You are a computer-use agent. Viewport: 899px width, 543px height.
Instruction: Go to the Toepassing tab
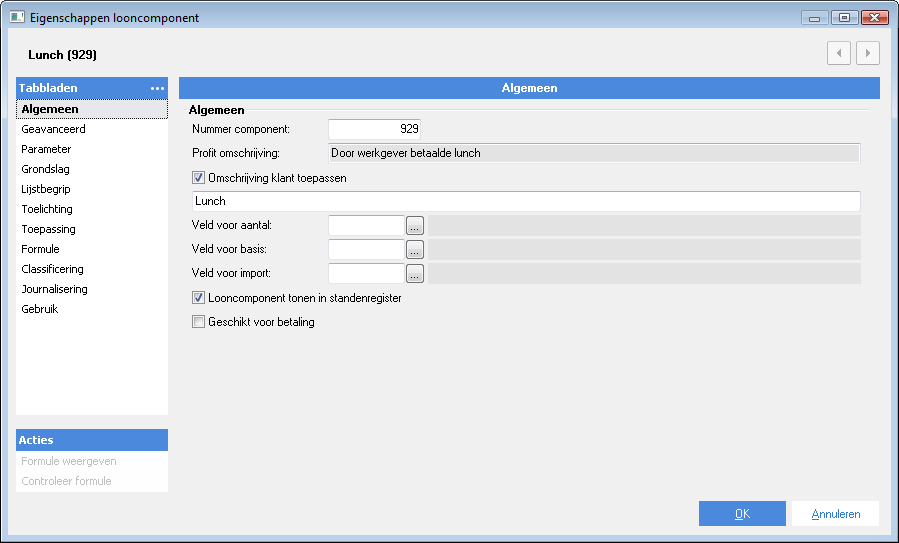(x=92, y=229)
